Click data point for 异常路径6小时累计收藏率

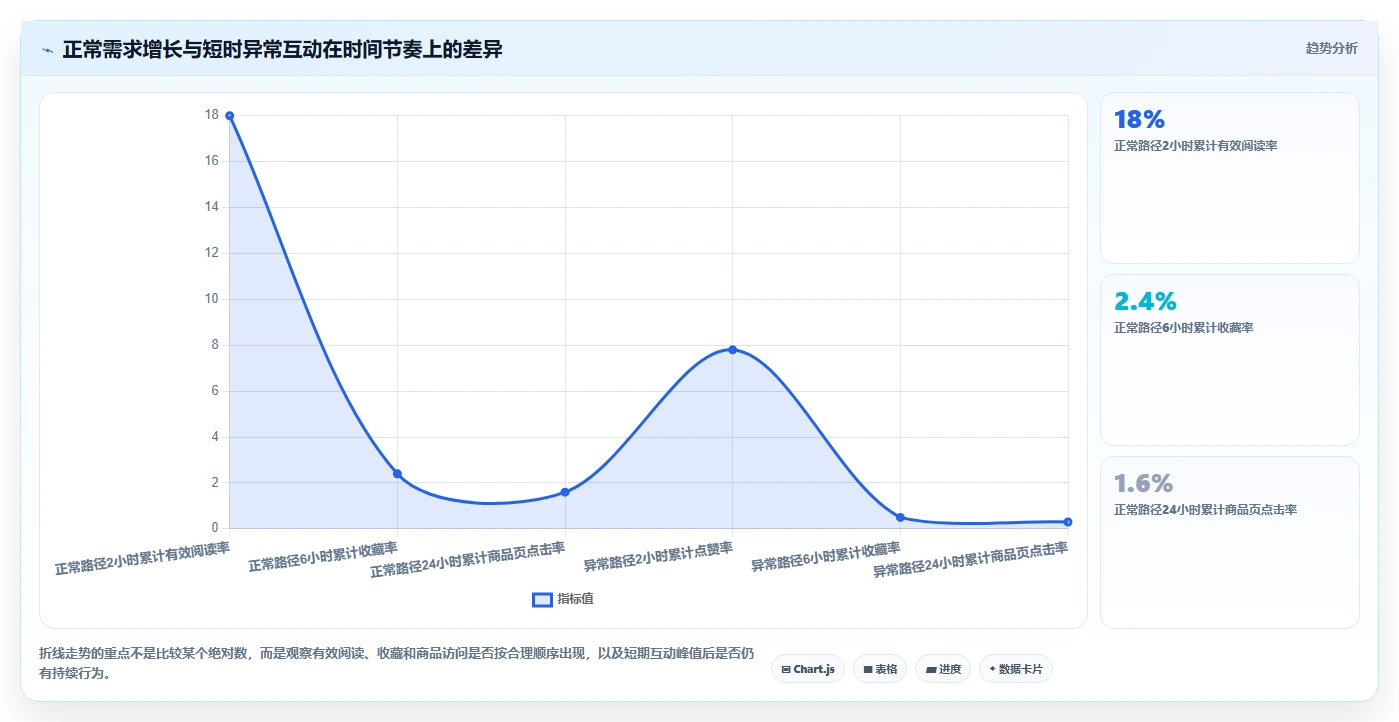[900, 517]
